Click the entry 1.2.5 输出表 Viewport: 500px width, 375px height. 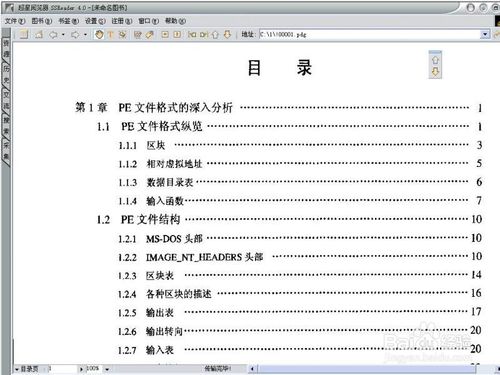(x=146, y=313)
